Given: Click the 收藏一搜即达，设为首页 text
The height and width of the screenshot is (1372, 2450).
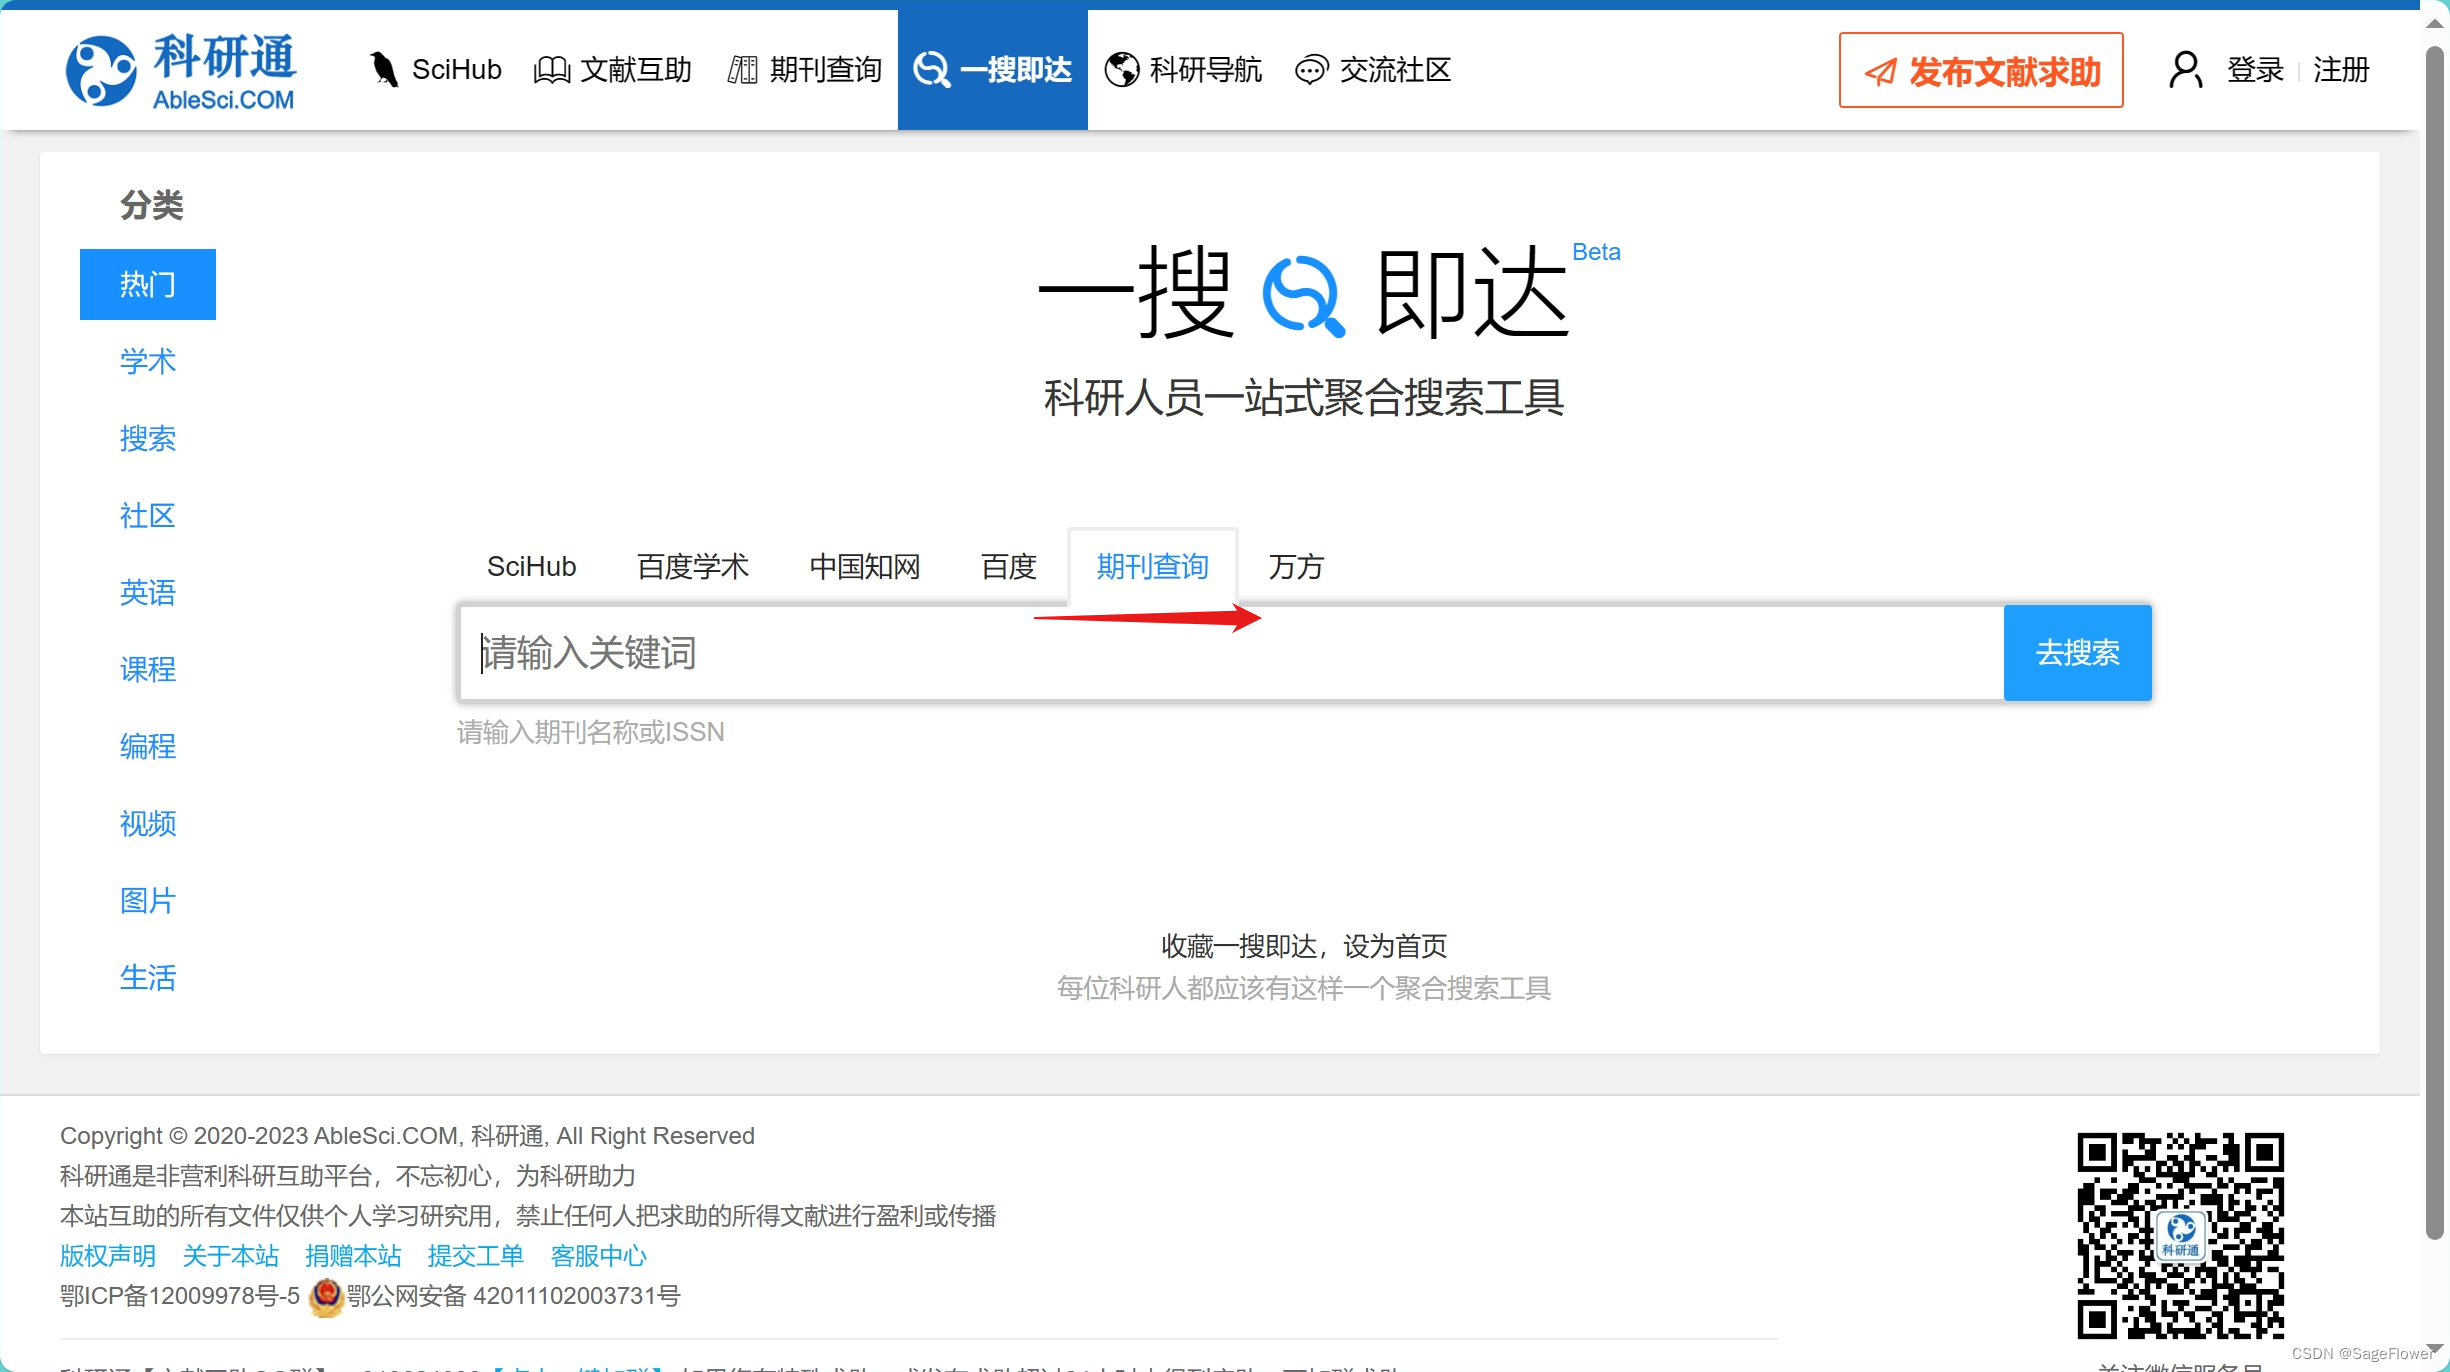Looking at the screenshot, I should [1304, 946].
